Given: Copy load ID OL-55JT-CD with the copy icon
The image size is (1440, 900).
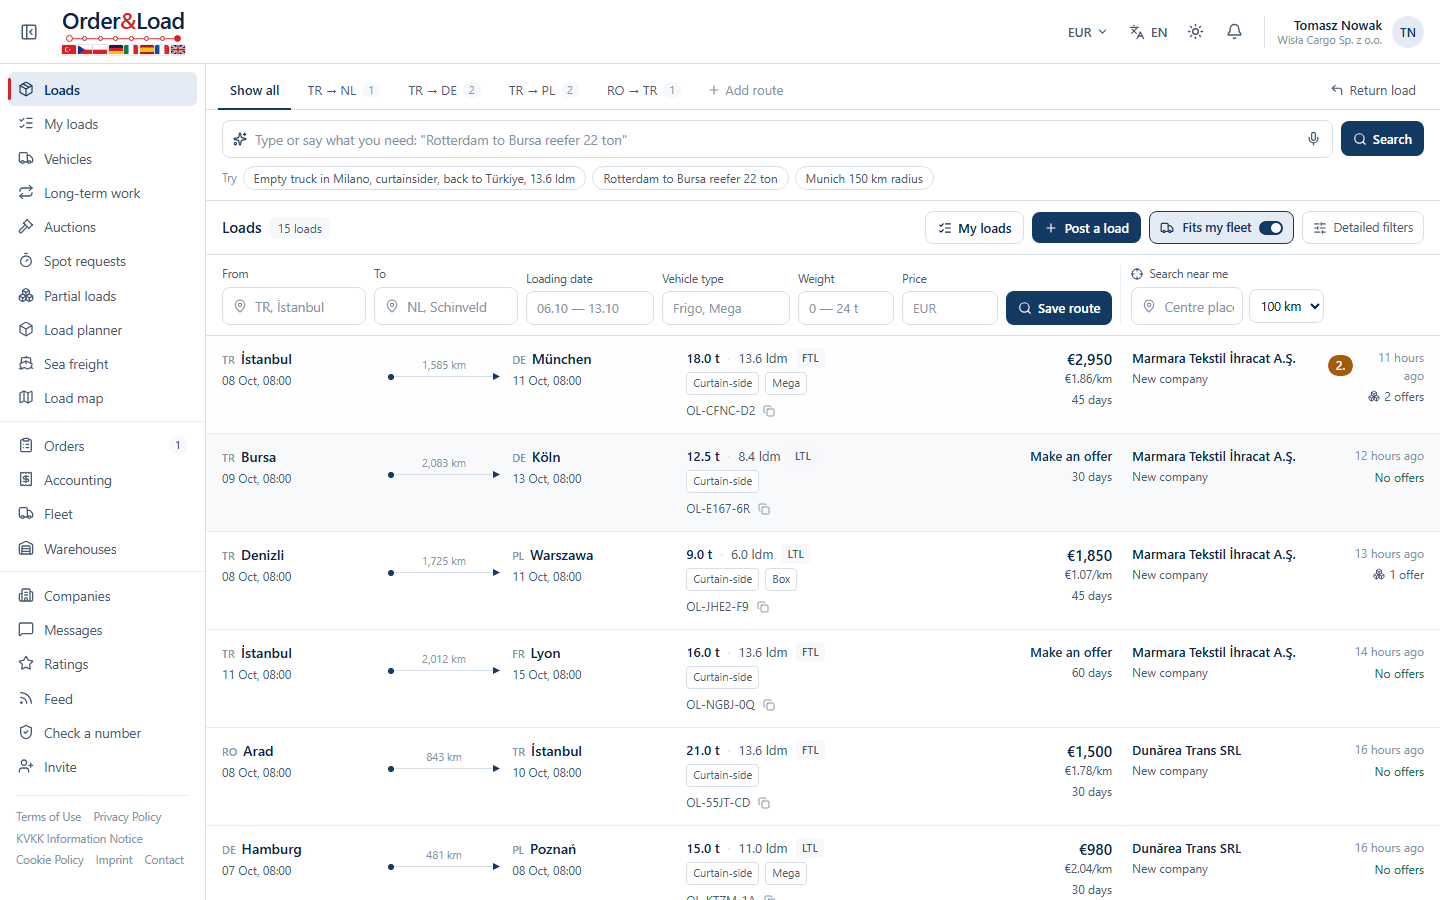Looking at the screenshot, I should 764,803.
